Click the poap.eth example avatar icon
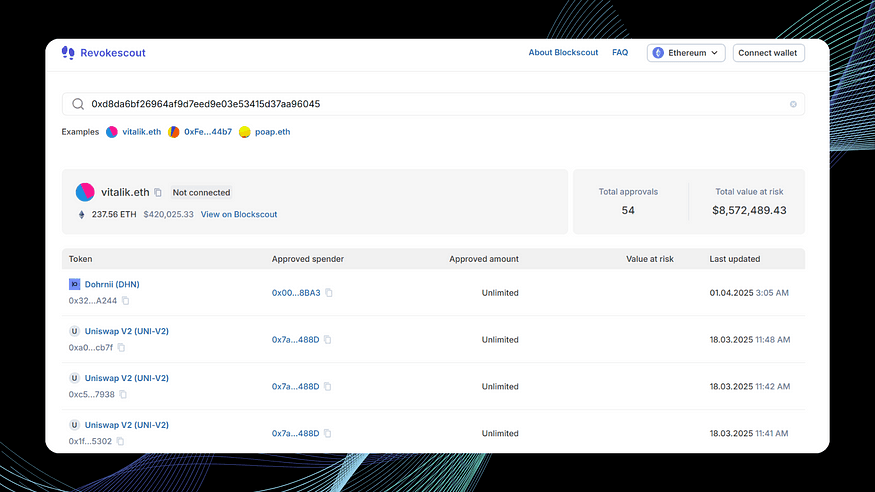Screen dimensions: 875x492 pyautogui.click(x=244, y=132)
